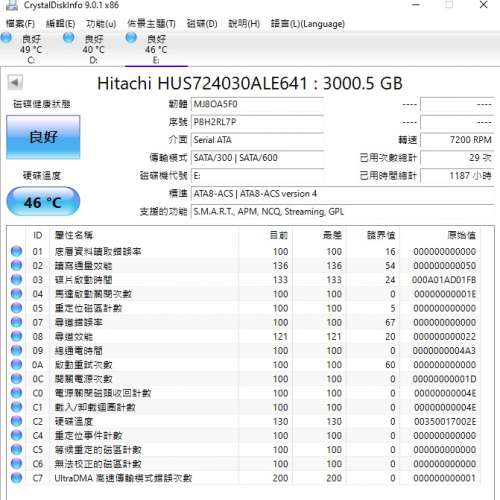Select the 重定位磁區計數 attribute row
The image size is (500, 500).
click(x=245, y=308)
